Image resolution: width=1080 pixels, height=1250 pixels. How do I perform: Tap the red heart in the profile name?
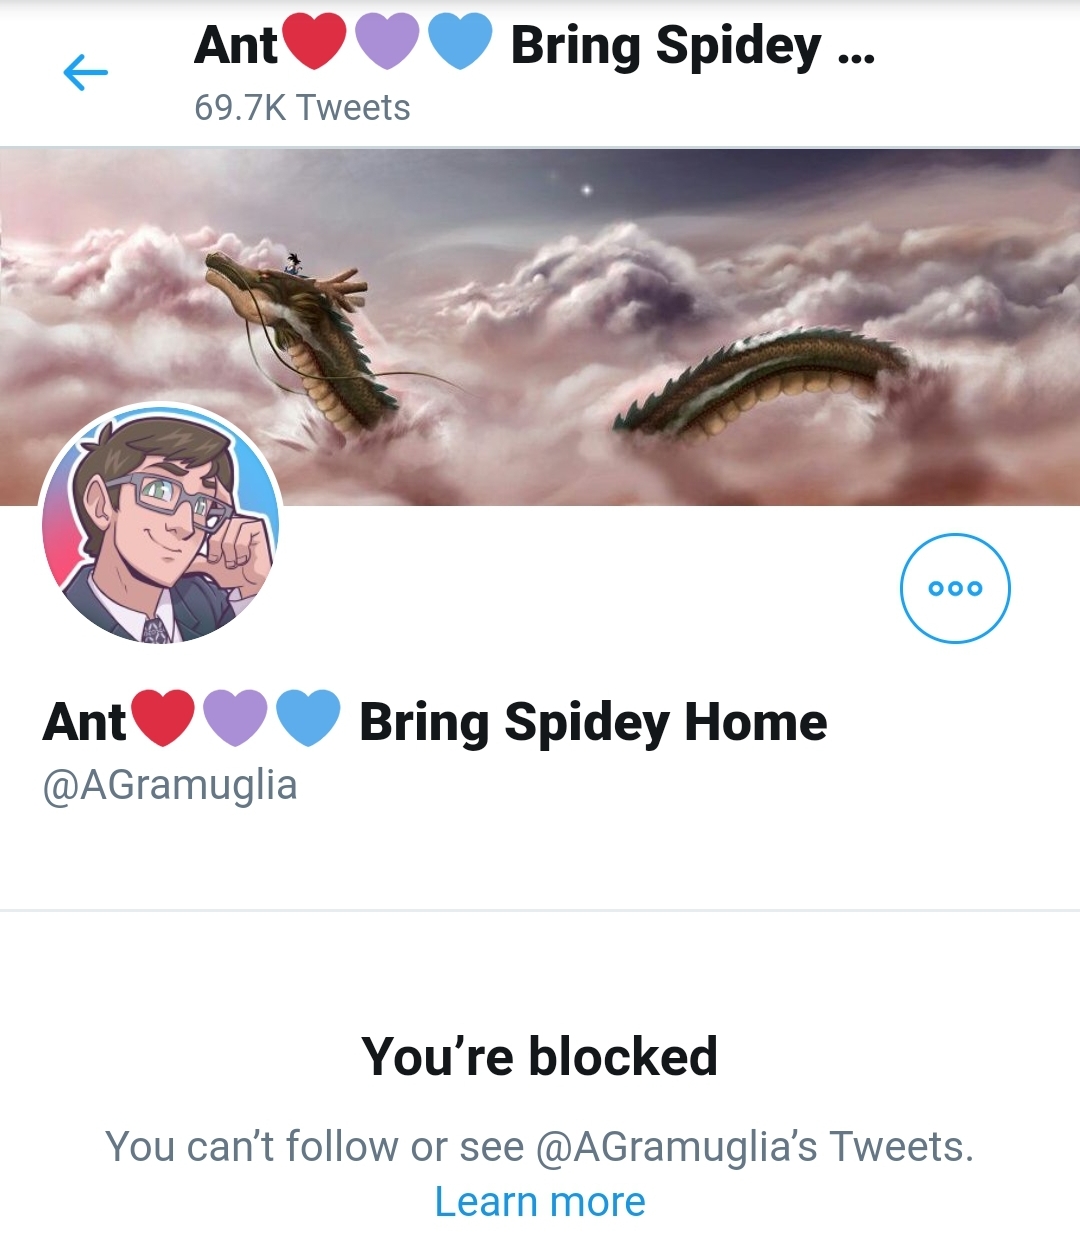click(163, 718)
